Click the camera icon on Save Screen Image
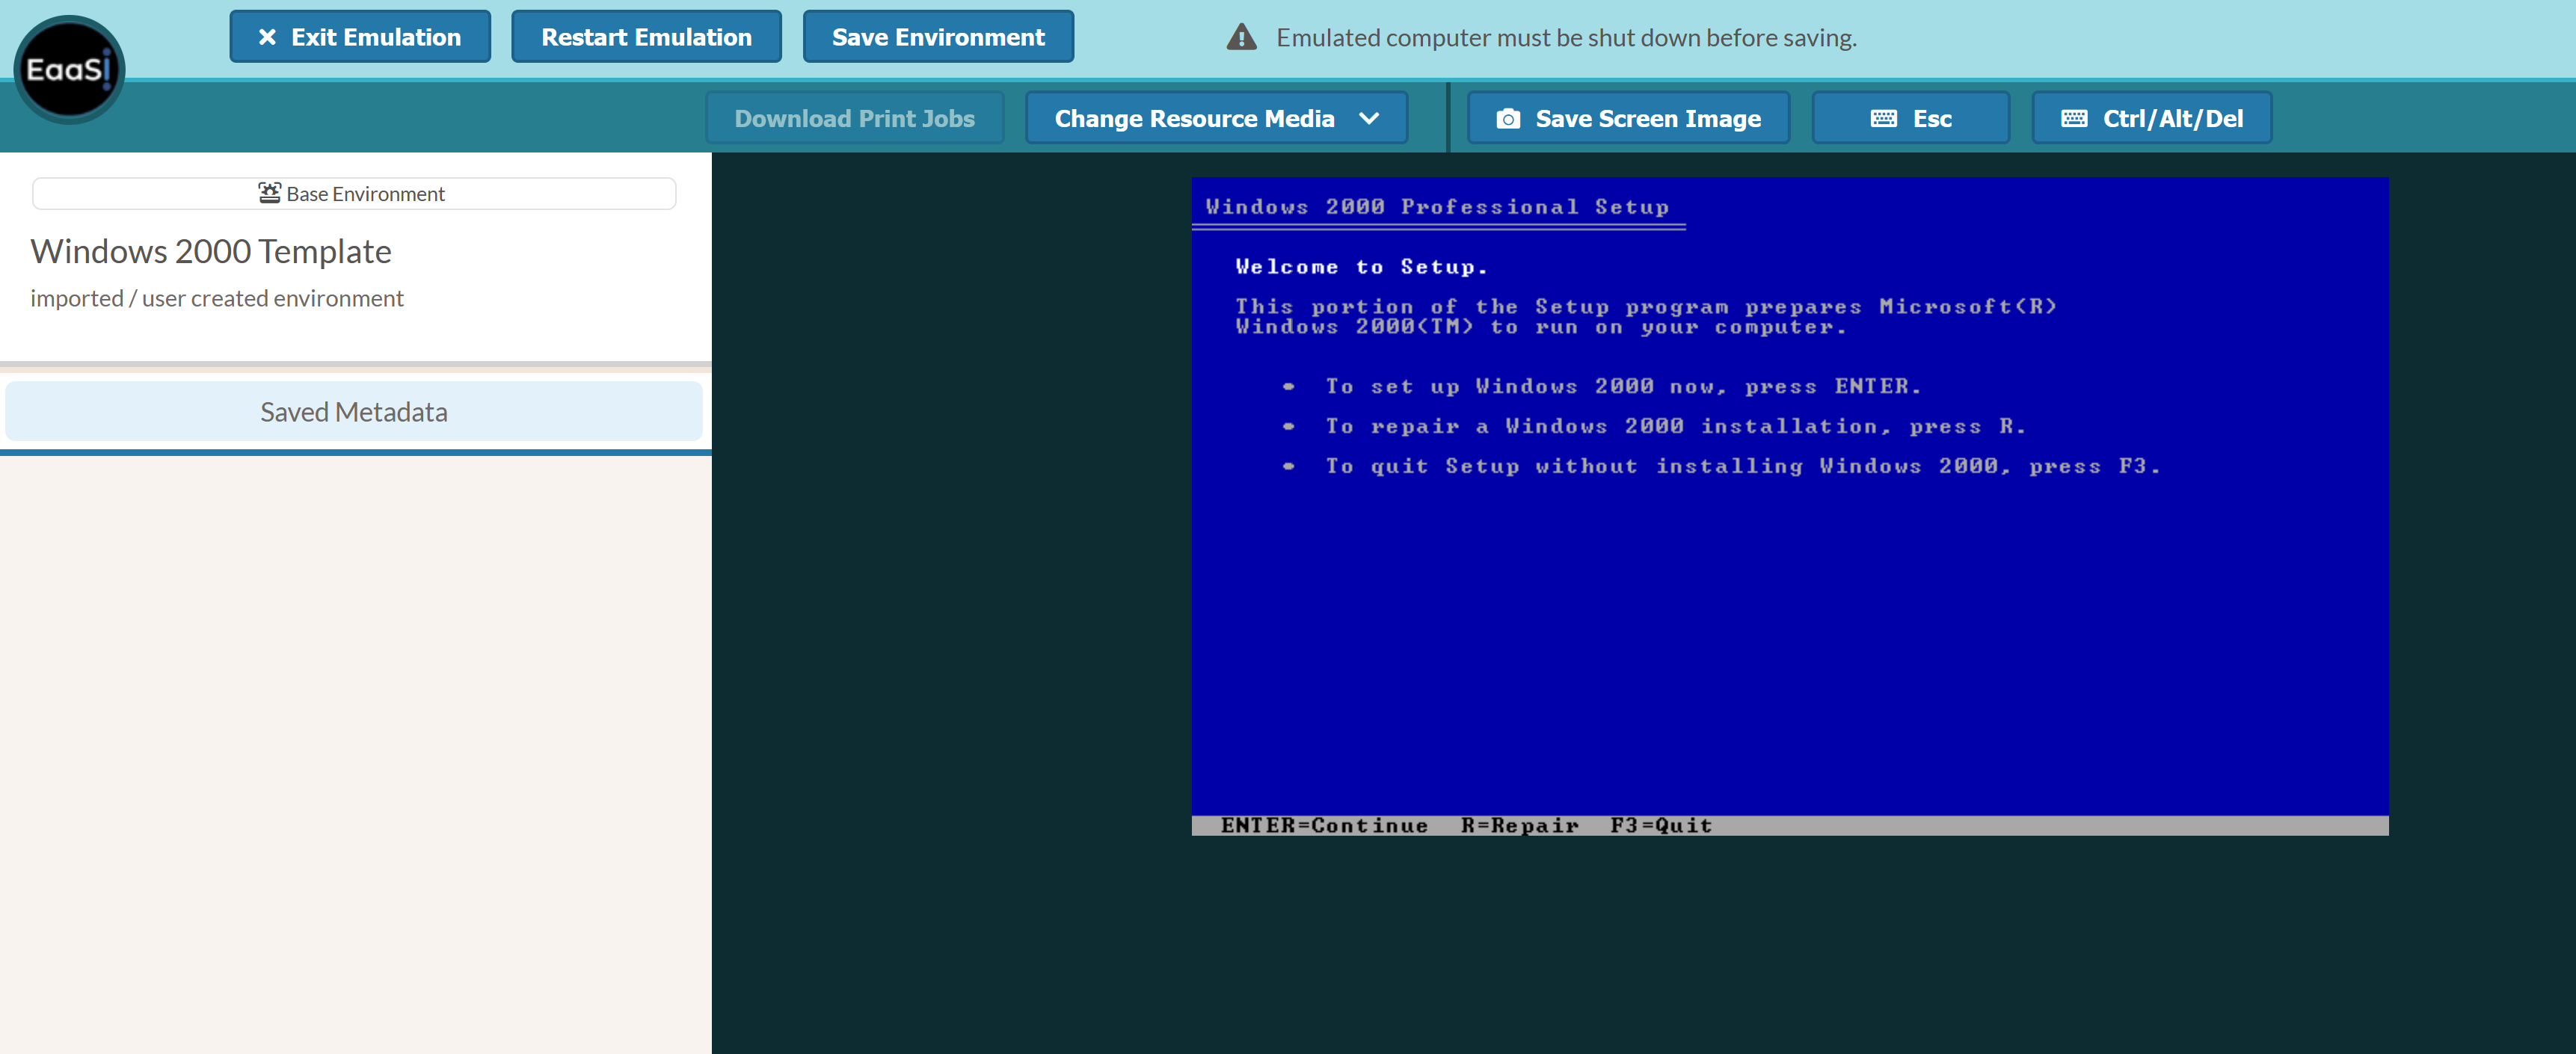2576x1054 pixels. [x=1508, y=119]
